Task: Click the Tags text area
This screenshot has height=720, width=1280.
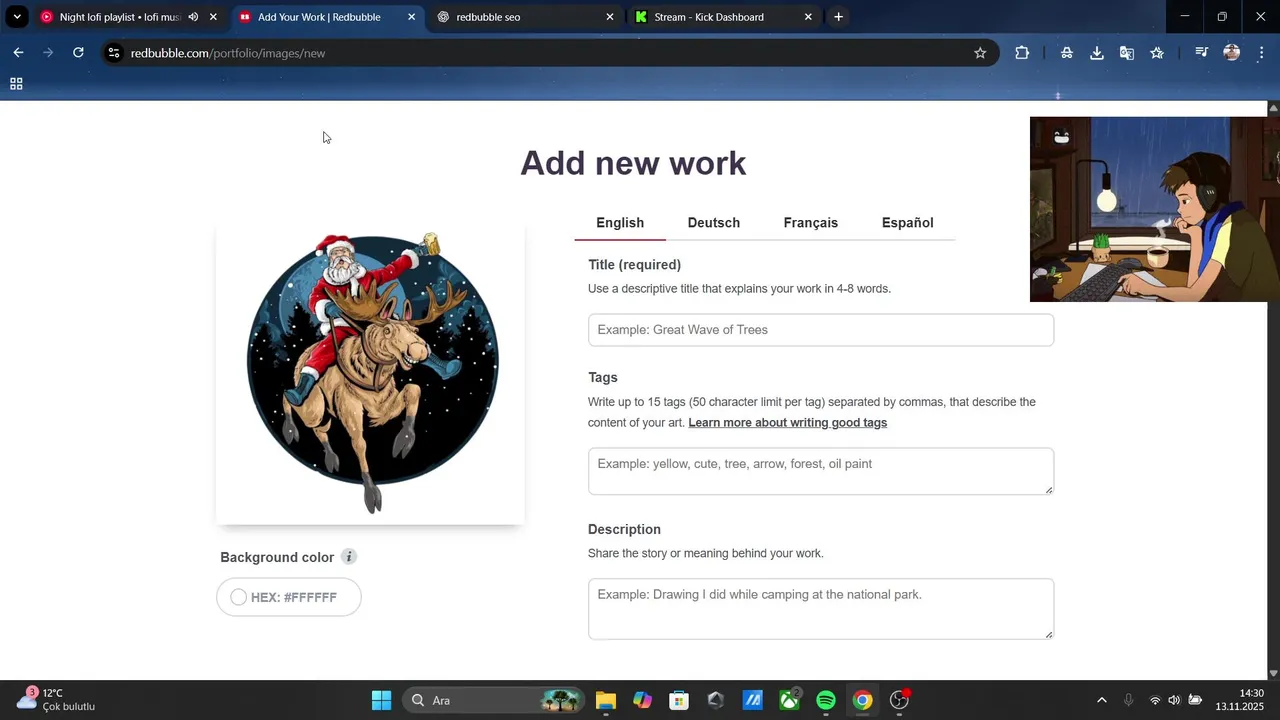Action: (821, 471)
